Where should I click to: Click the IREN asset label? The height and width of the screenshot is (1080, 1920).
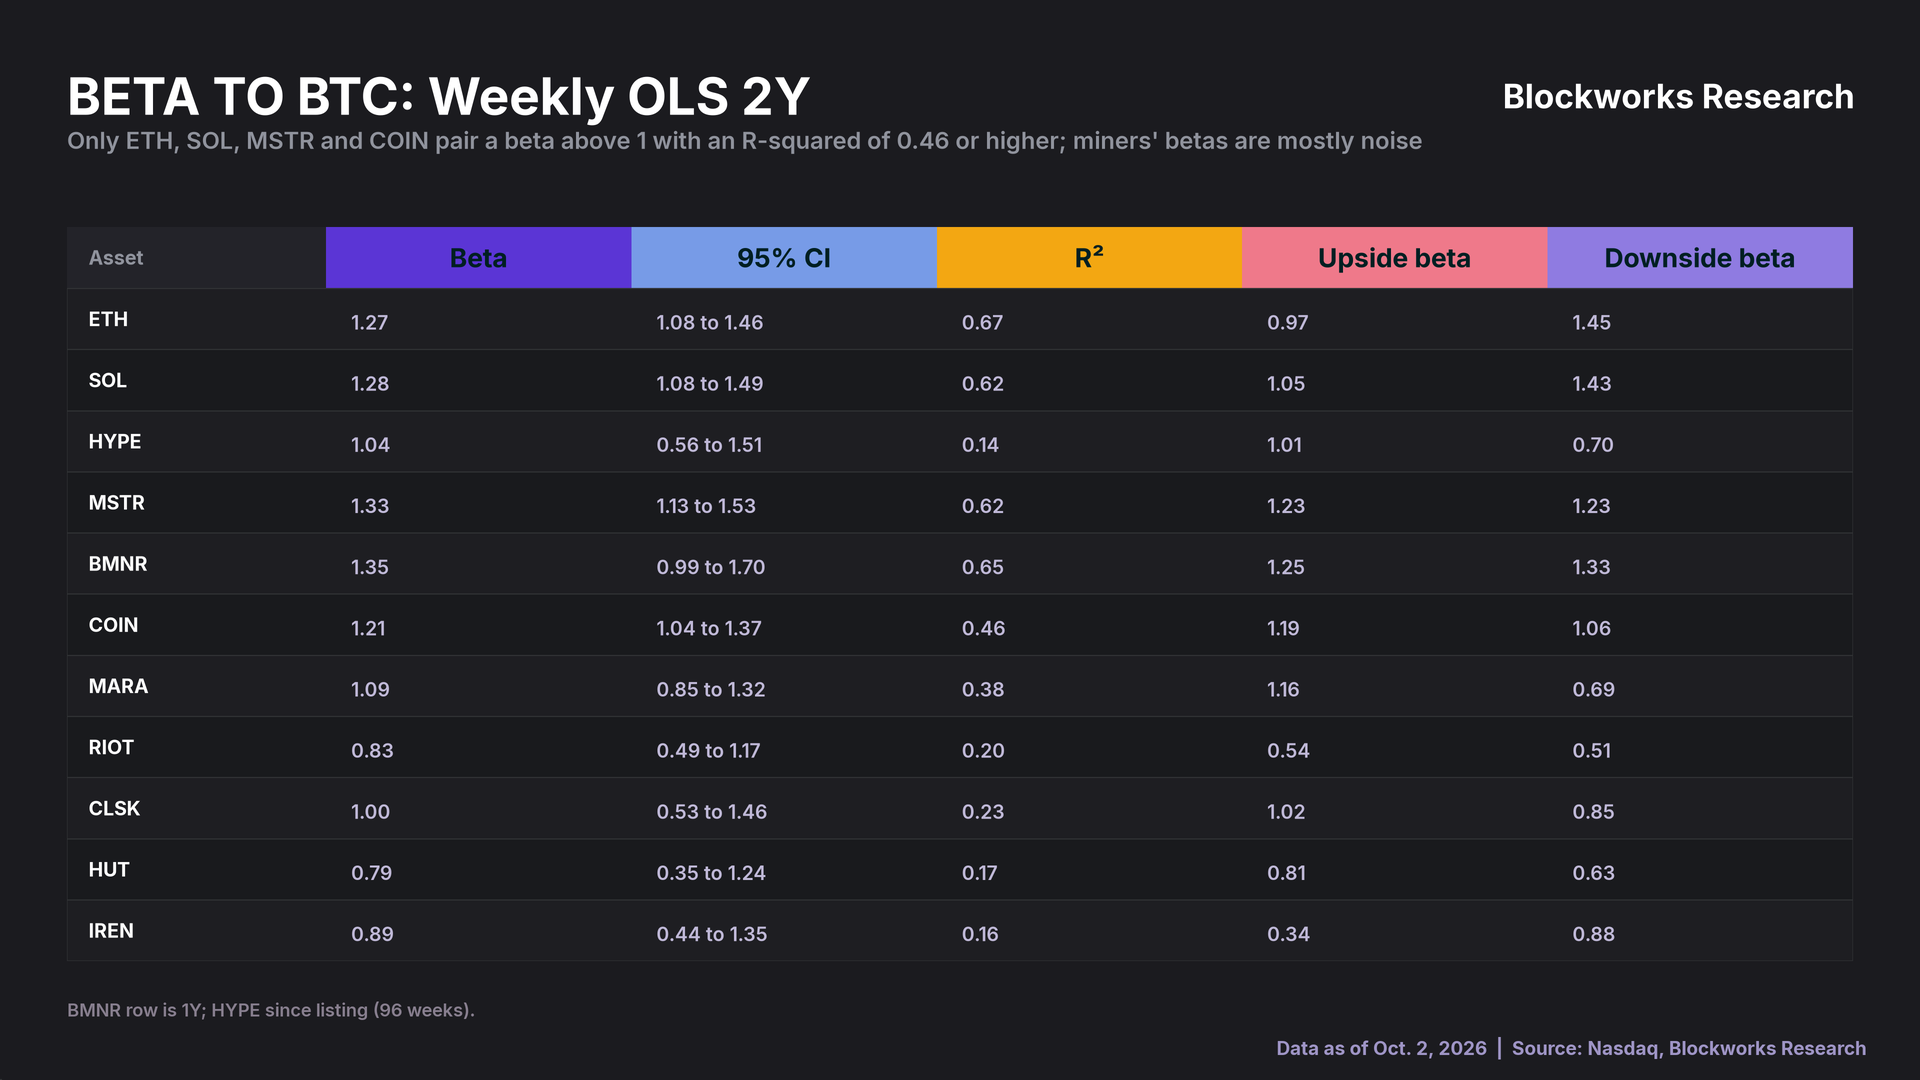[111, 930]
